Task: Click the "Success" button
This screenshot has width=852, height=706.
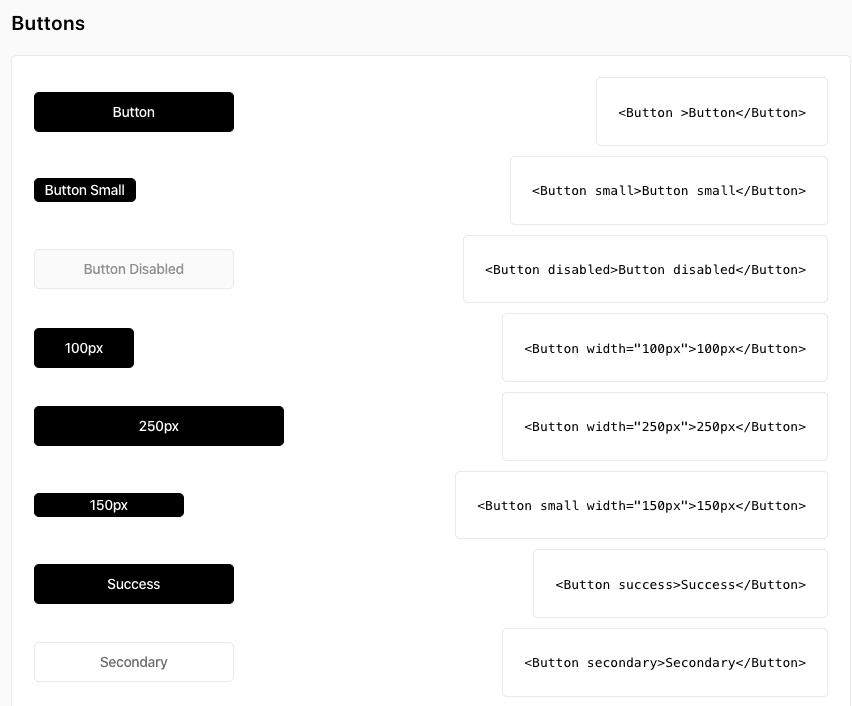Action: point(134,584)
